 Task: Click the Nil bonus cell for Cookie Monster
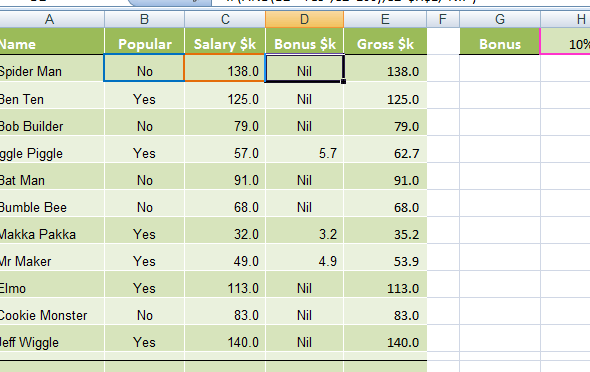304,312
